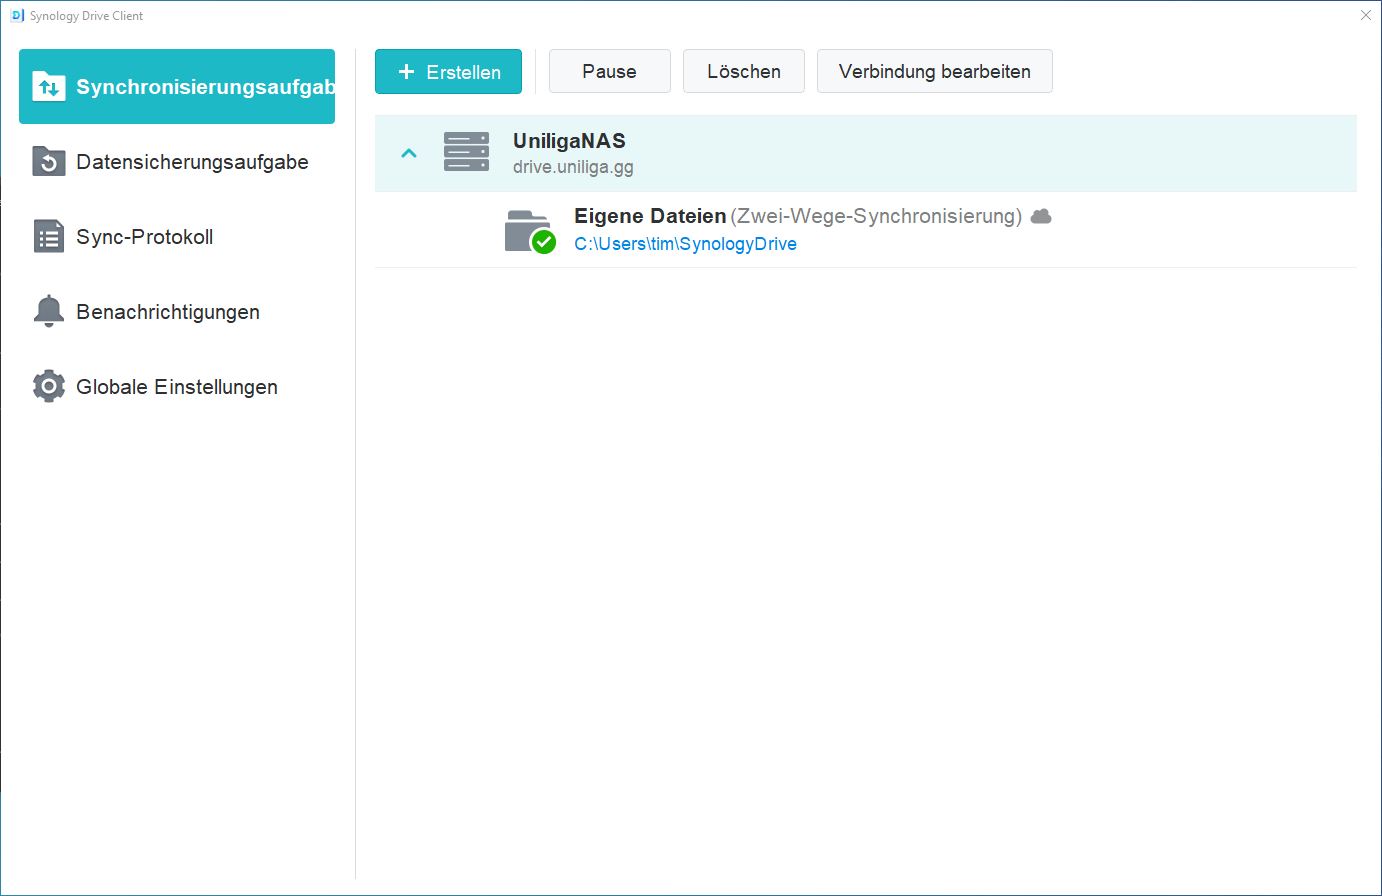The width and height of the screenshot is (1382, 896).
Task: Click the Benachrichtigungen bell icon
Action: (x=49, y=311)
